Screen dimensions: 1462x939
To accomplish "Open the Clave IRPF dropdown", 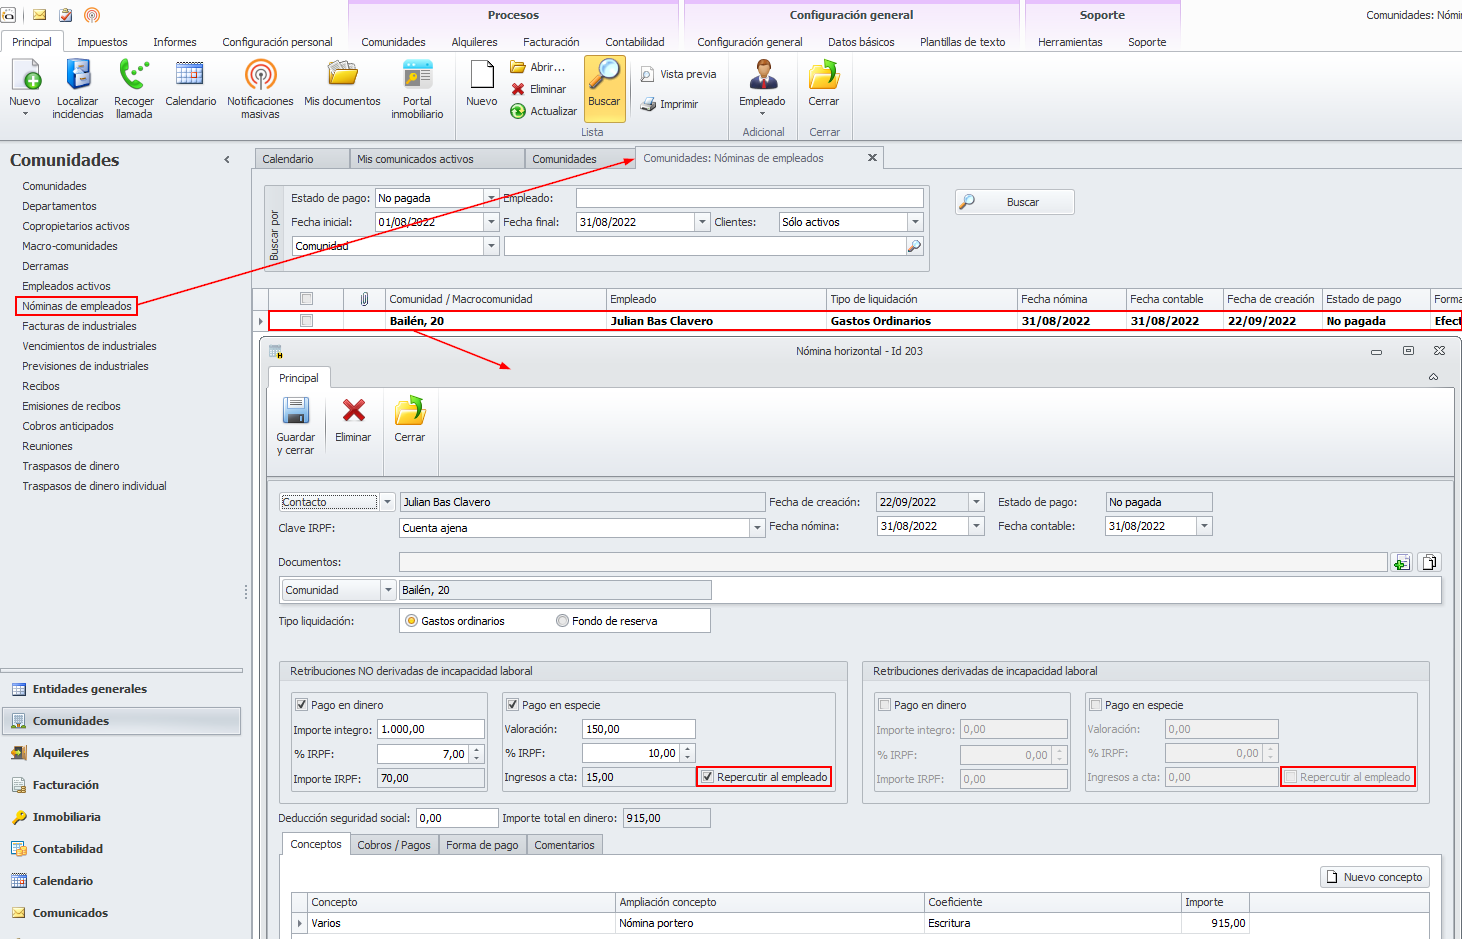I will pyautogui.click(x=757, y=528).
